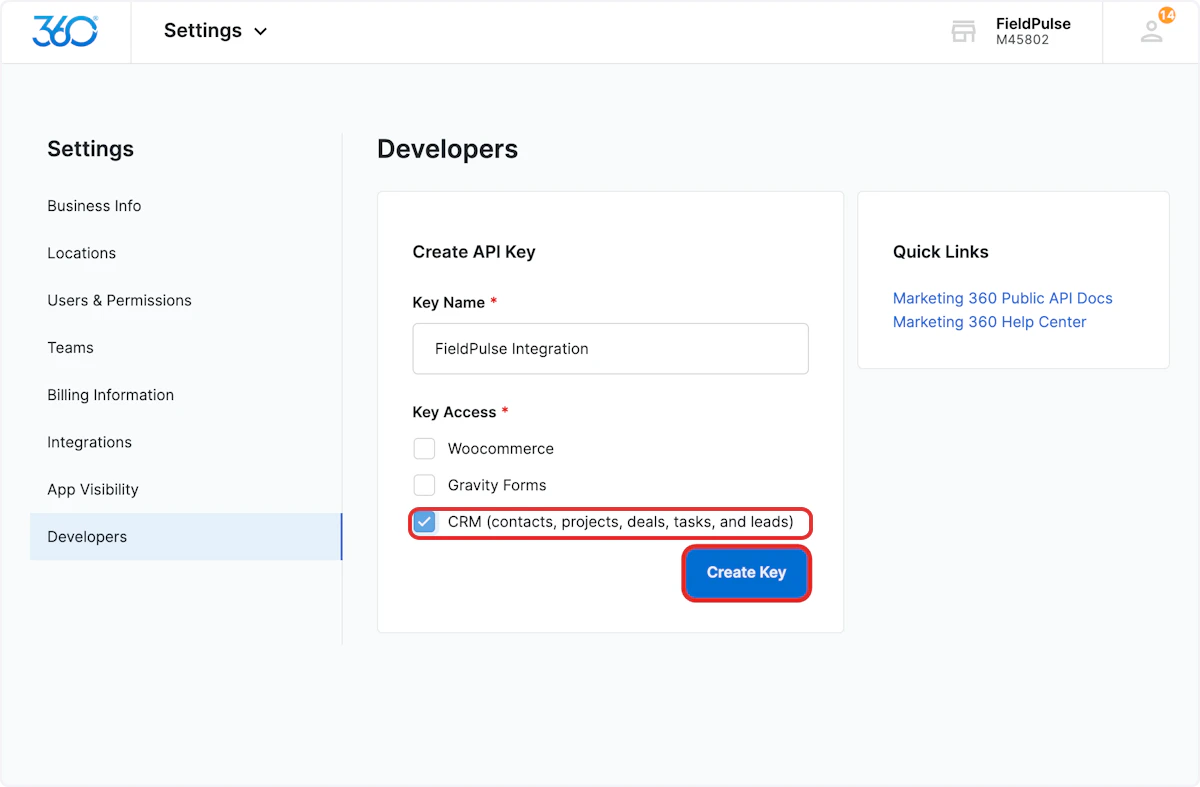Click the Developers page title
Image resolution: width=1200 pixels, height=787 pixels.
[x=448, y=149]
